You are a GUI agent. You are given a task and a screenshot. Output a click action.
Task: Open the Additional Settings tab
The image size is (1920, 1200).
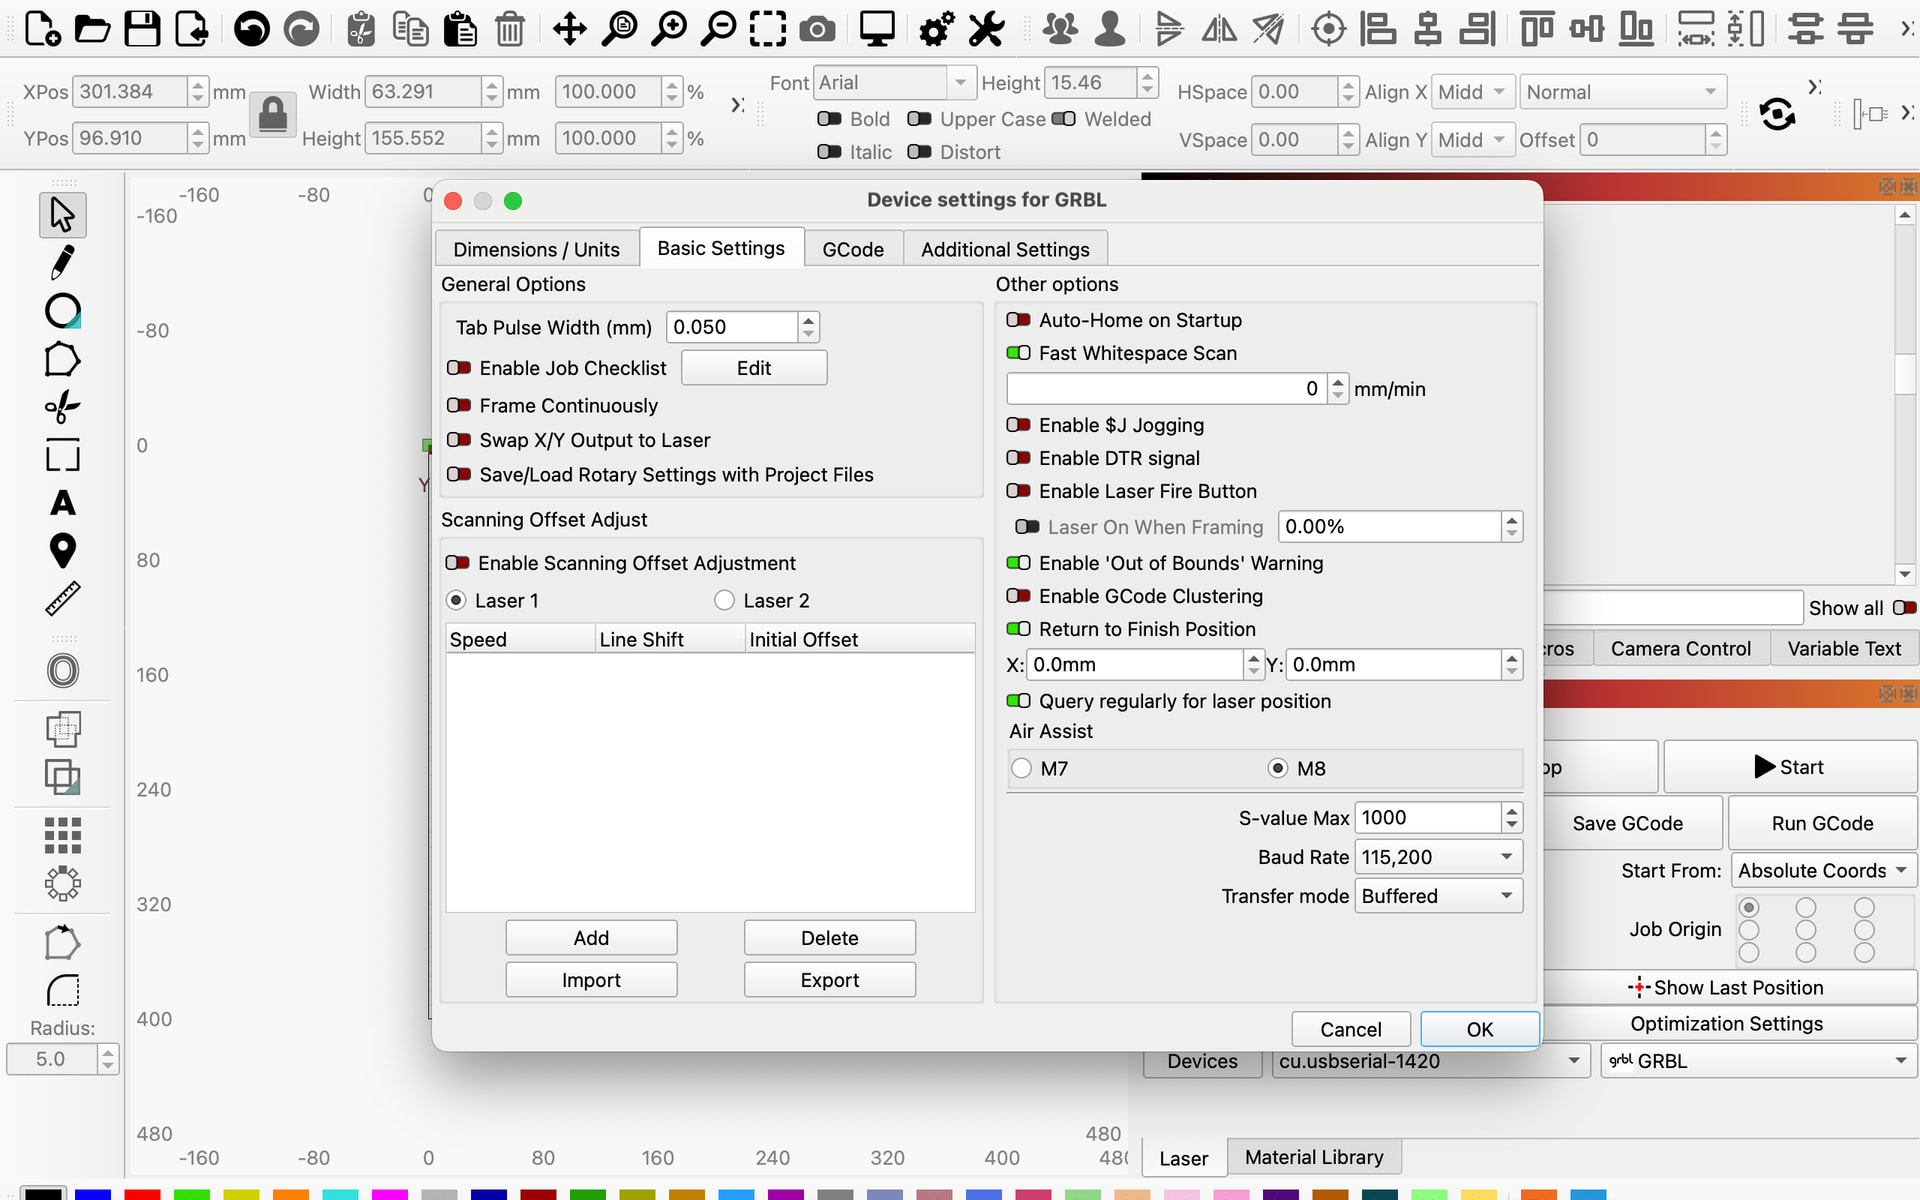pos(1004,249)
